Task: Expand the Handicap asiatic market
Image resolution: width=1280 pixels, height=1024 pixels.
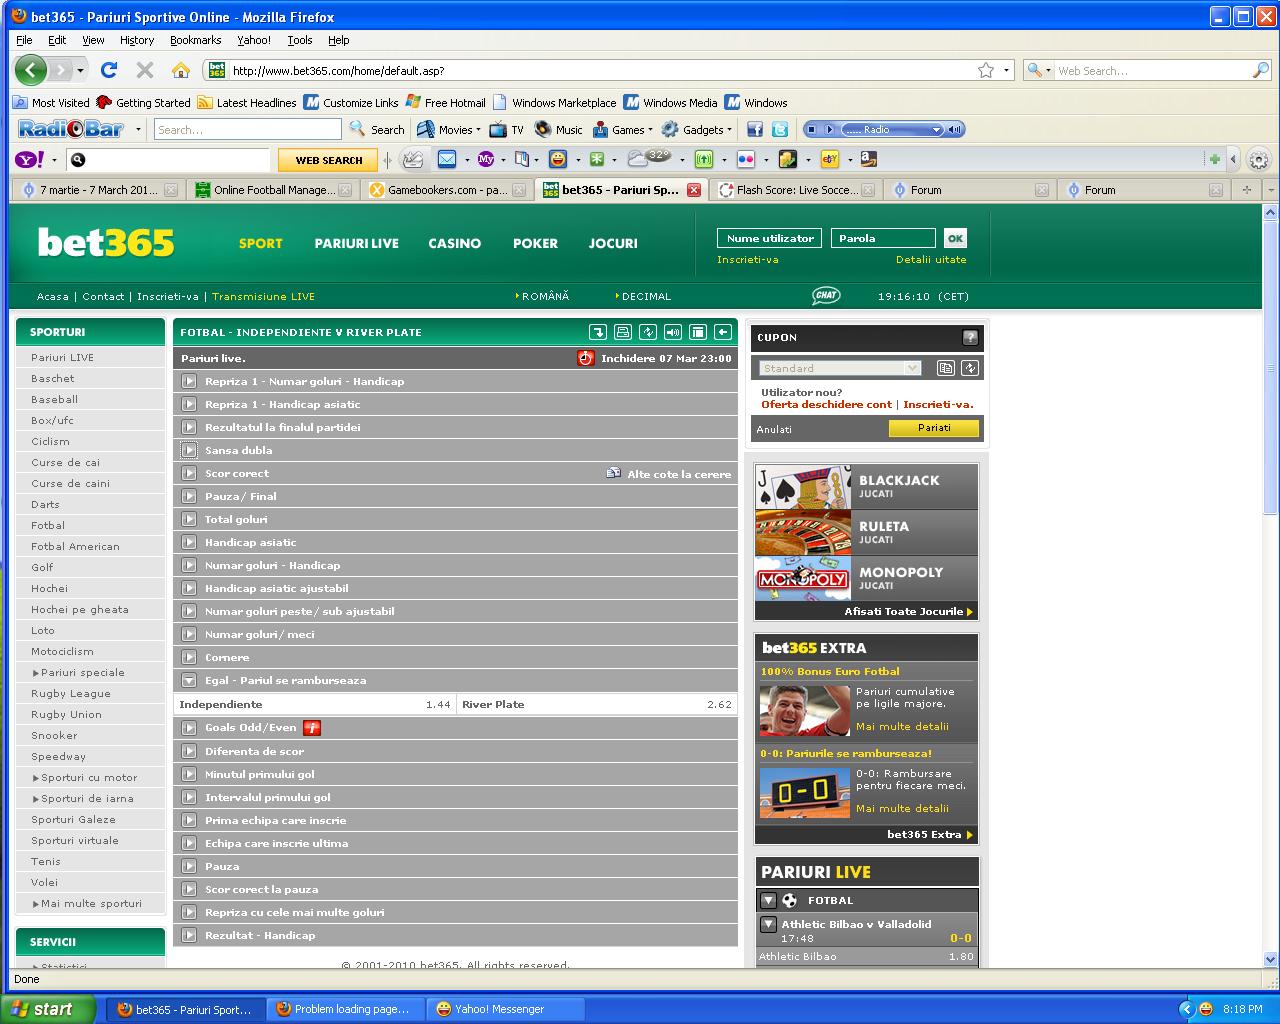Action: (189, 542)
